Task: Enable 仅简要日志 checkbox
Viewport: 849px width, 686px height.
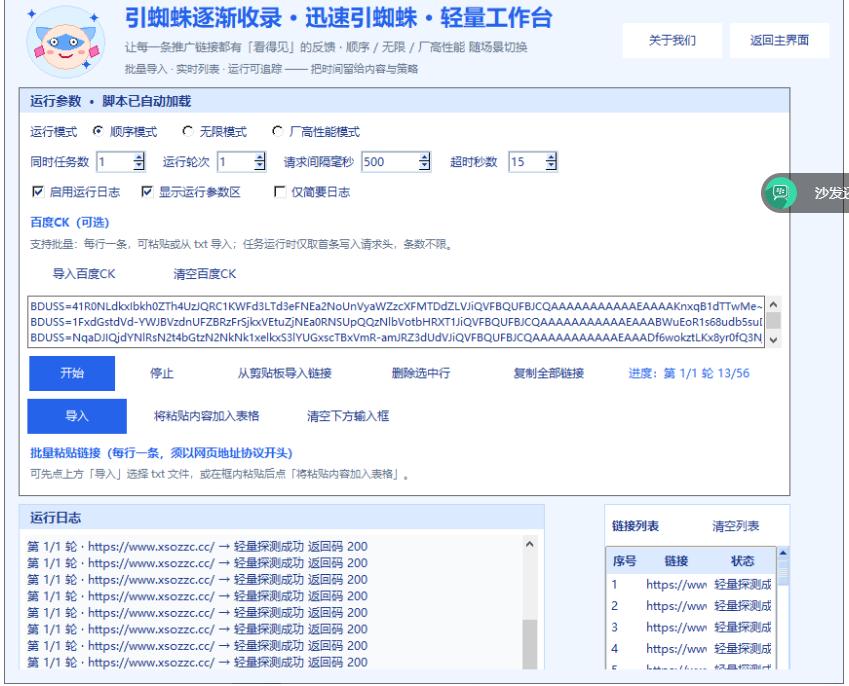Action: pyautogui.click(x=281, y=192)
